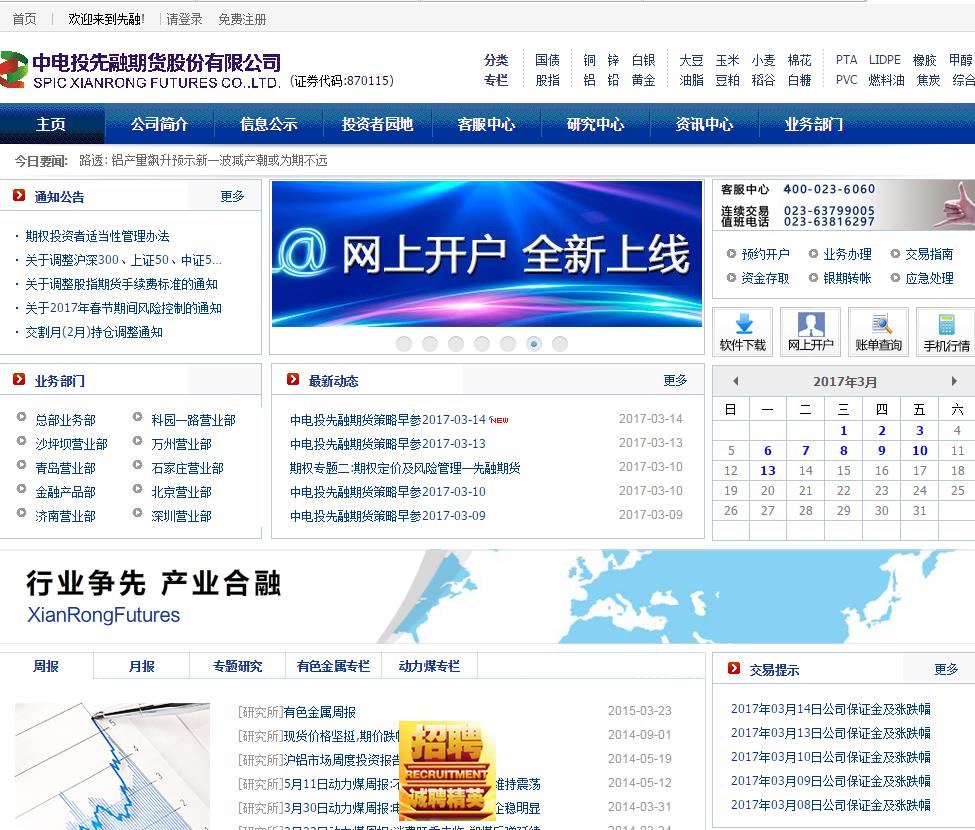This screenshot has width=975, height=830.
Task: Click the 招聘 recruitment floating ad
Action: (446, 771)
